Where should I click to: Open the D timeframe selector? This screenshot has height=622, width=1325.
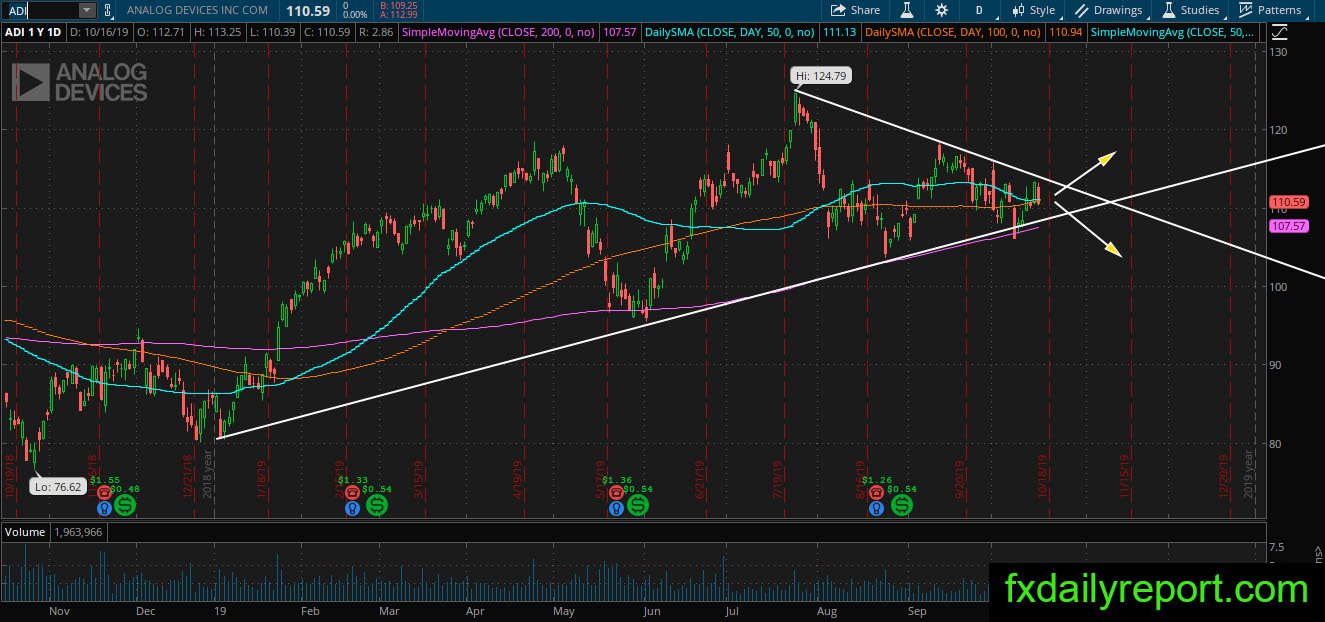click(979, 10)
